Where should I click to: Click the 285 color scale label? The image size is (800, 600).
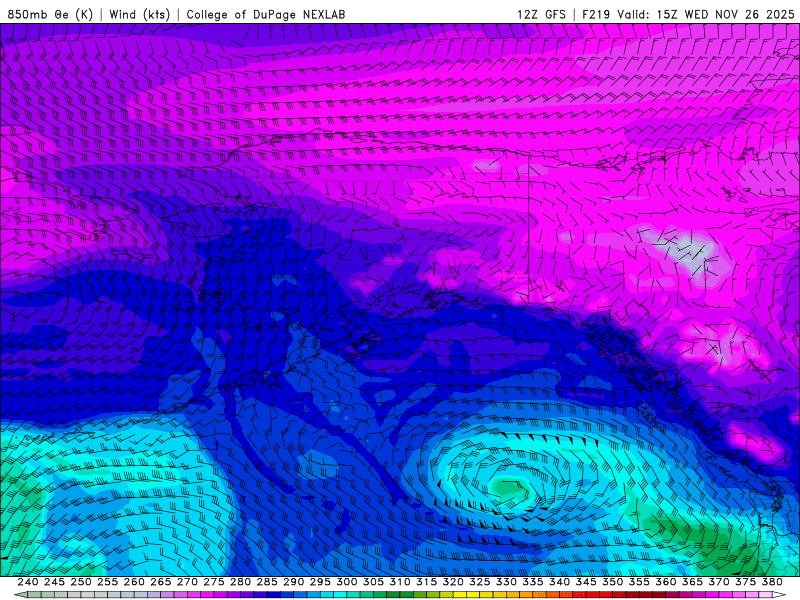(267, 582)
